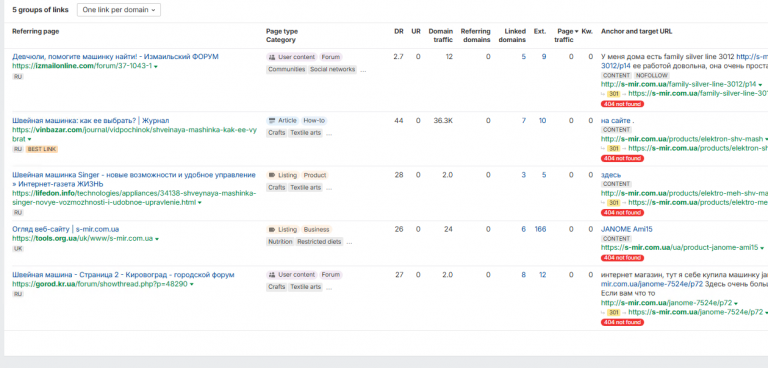Screen dimensions: 768x368
Task: Expand caret after s-mir.com.ua/janome-7524e/p72 target URL
Action: (736, 303)
